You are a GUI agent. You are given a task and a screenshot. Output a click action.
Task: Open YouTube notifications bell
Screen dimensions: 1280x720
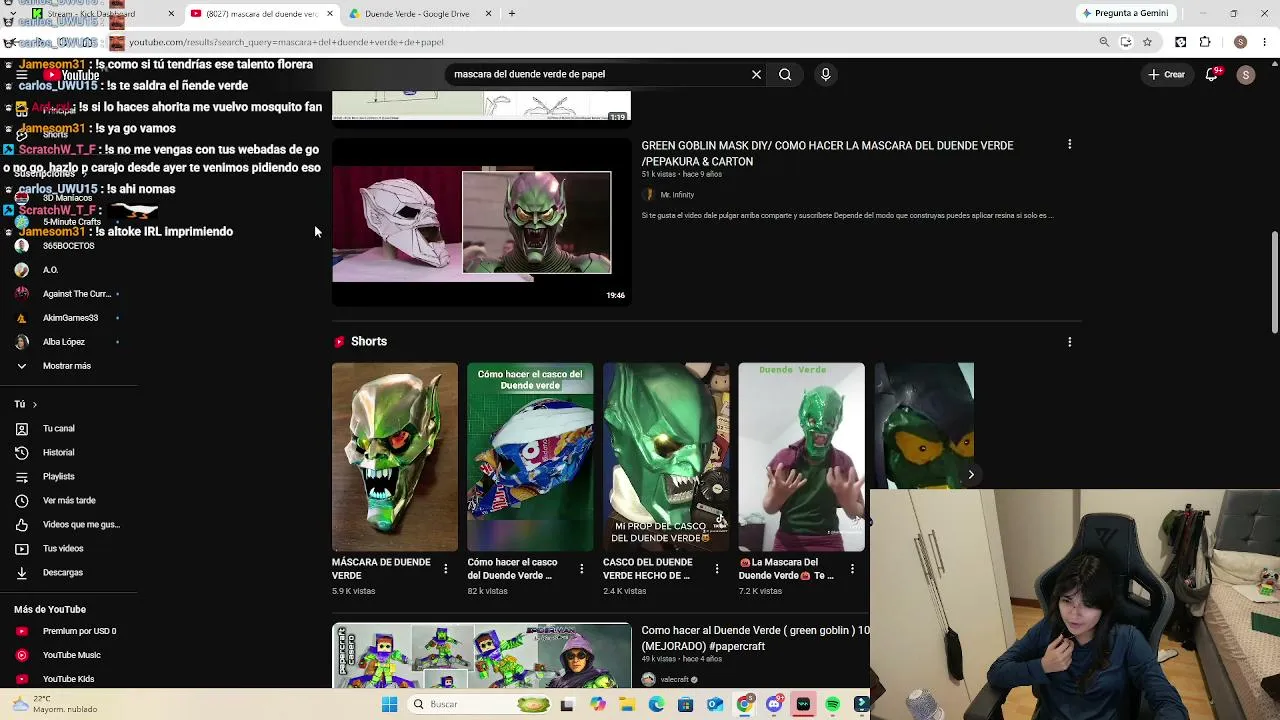coord(1212,74)
